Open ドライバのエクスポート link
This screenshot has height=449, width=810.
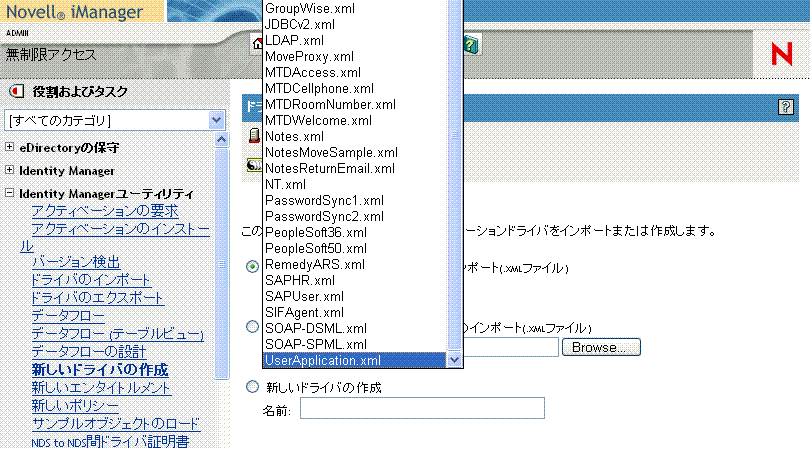(97, 298)
